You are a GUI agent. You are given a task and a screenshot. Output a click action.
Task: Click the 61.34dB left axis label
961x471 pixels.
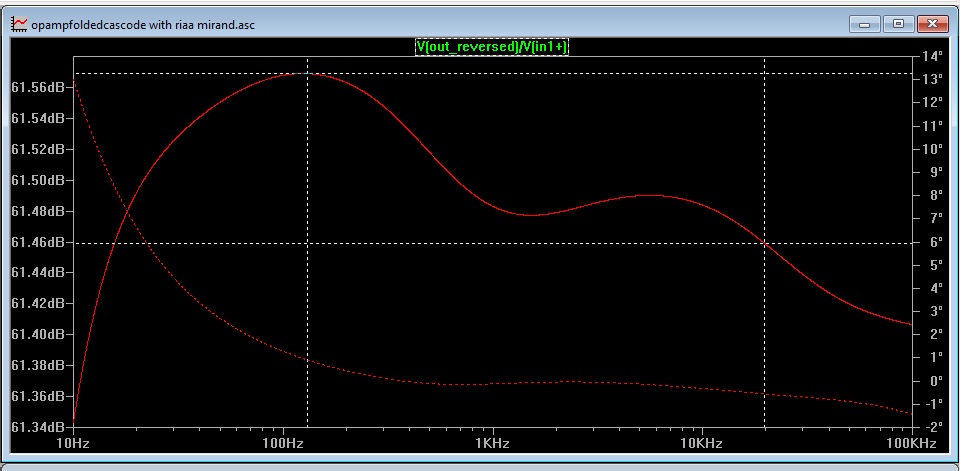point(37,427)
